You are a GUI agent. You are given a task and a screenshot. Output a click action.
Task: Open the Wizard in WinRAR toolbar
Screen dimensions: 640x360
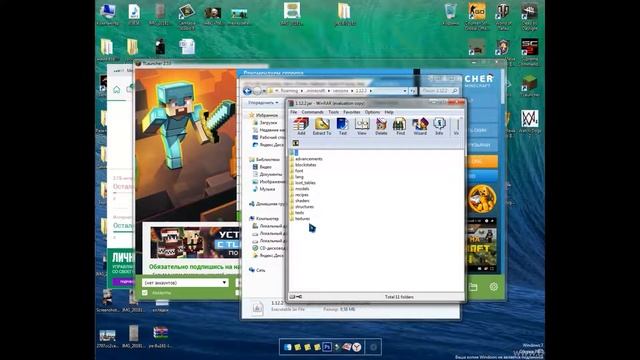(420, 126)
